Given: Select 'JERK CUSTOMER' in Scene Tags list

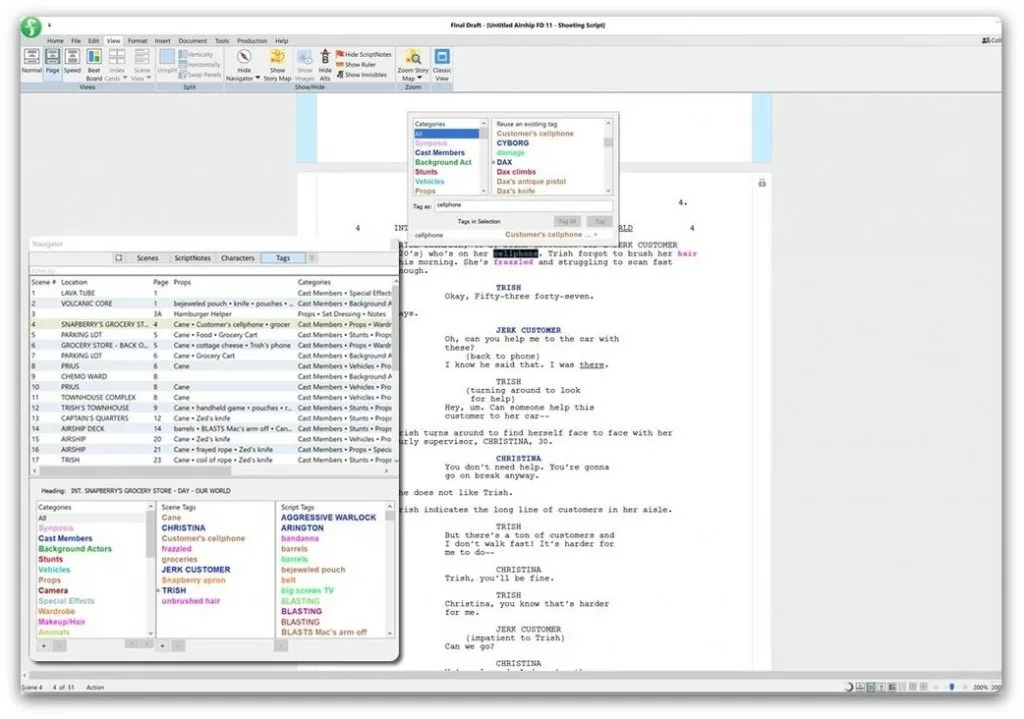Looking at the screenshot, I should click(196, 569).
